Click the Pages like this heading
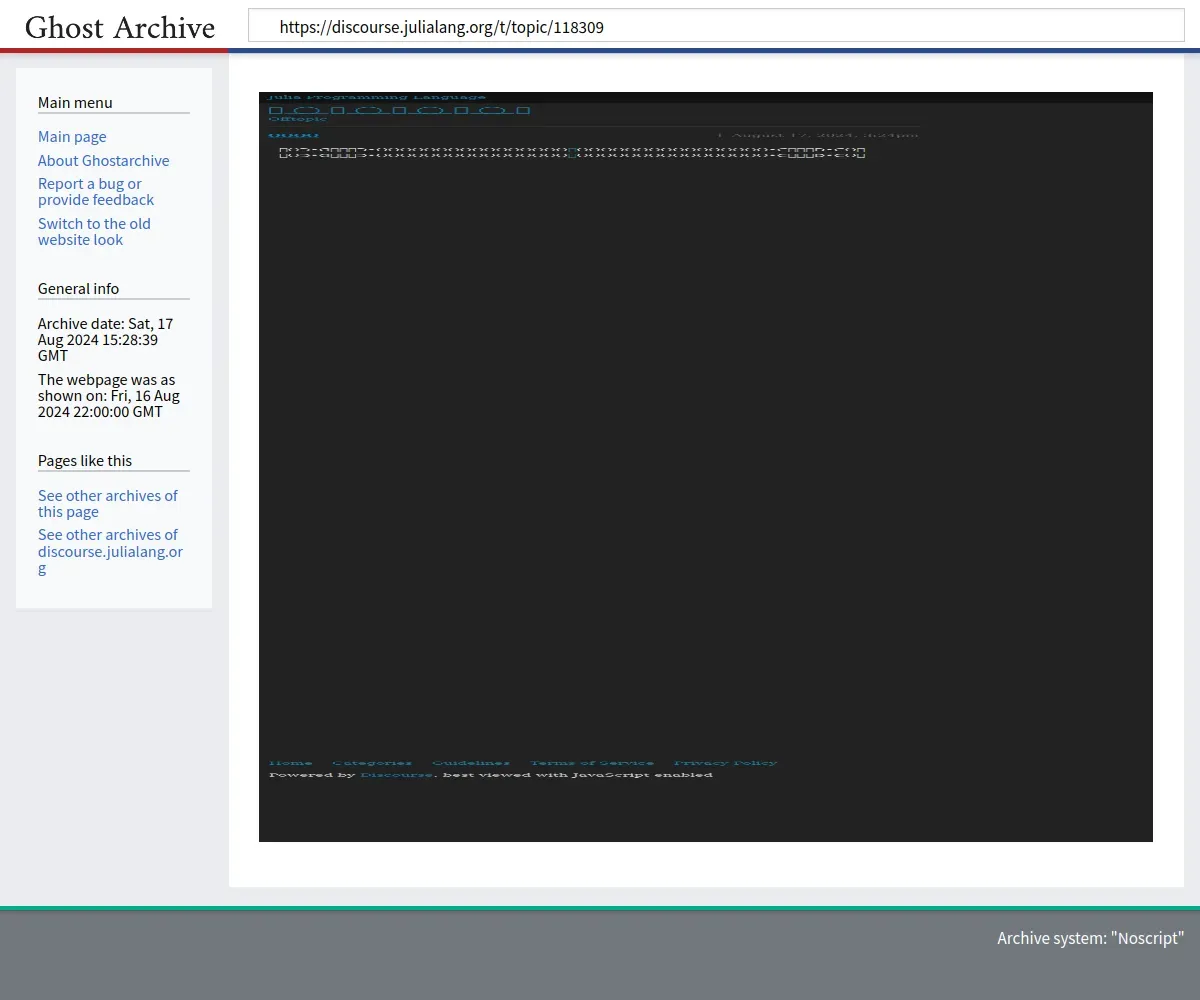Viewport: 1200px width, 1000px height. click(85, 460)
